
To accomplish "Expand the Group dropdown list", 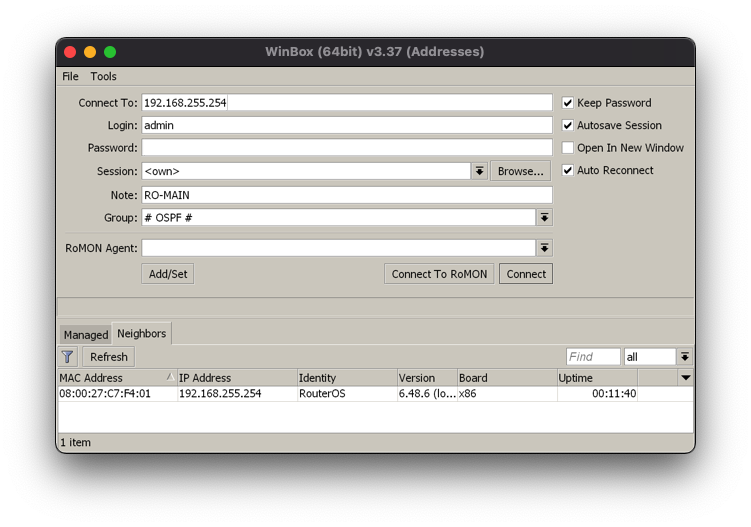I will click(544, 218).
